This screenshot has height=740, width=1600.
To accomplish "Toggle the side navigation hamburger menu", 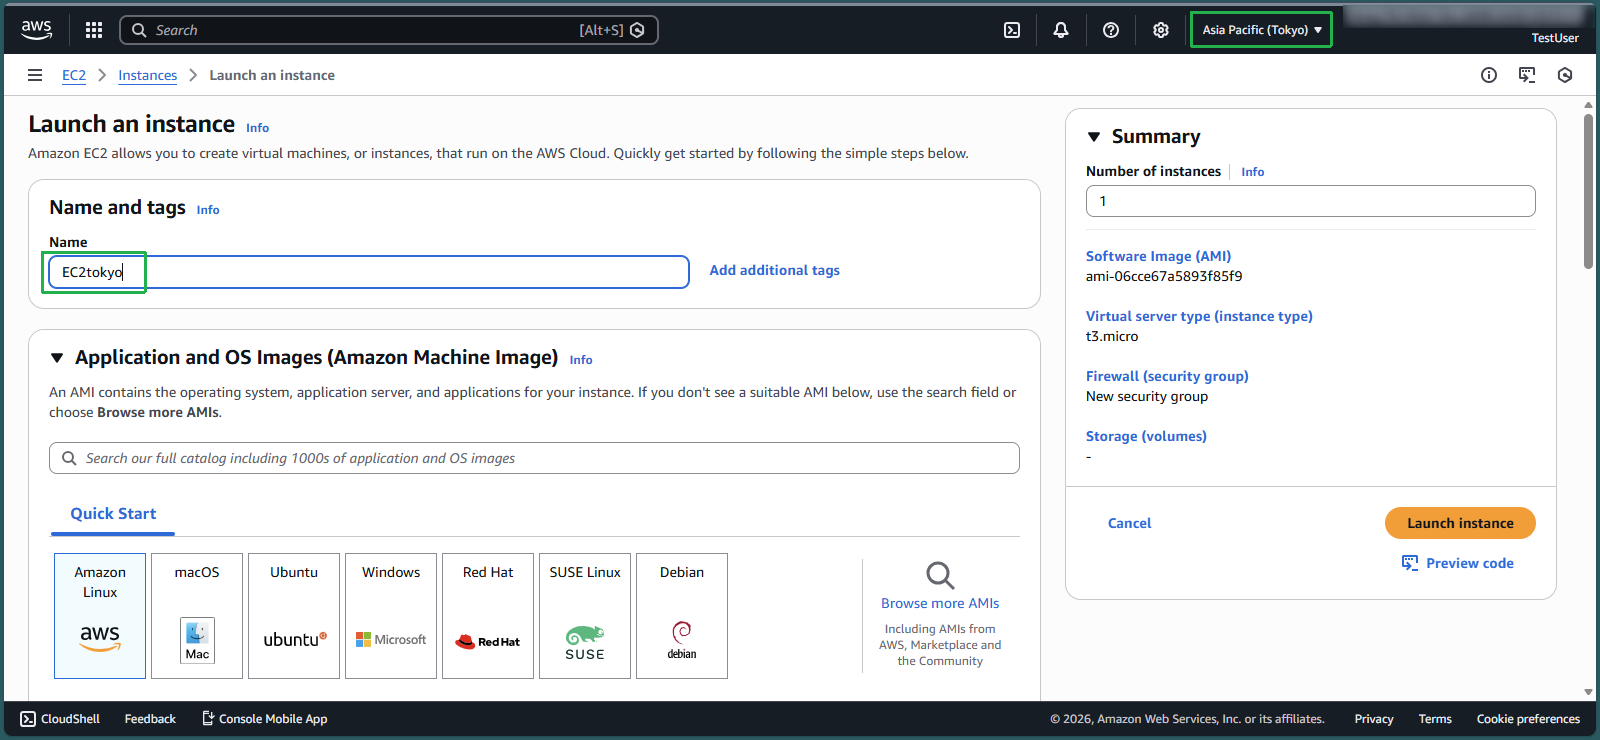I will [35, 75].
